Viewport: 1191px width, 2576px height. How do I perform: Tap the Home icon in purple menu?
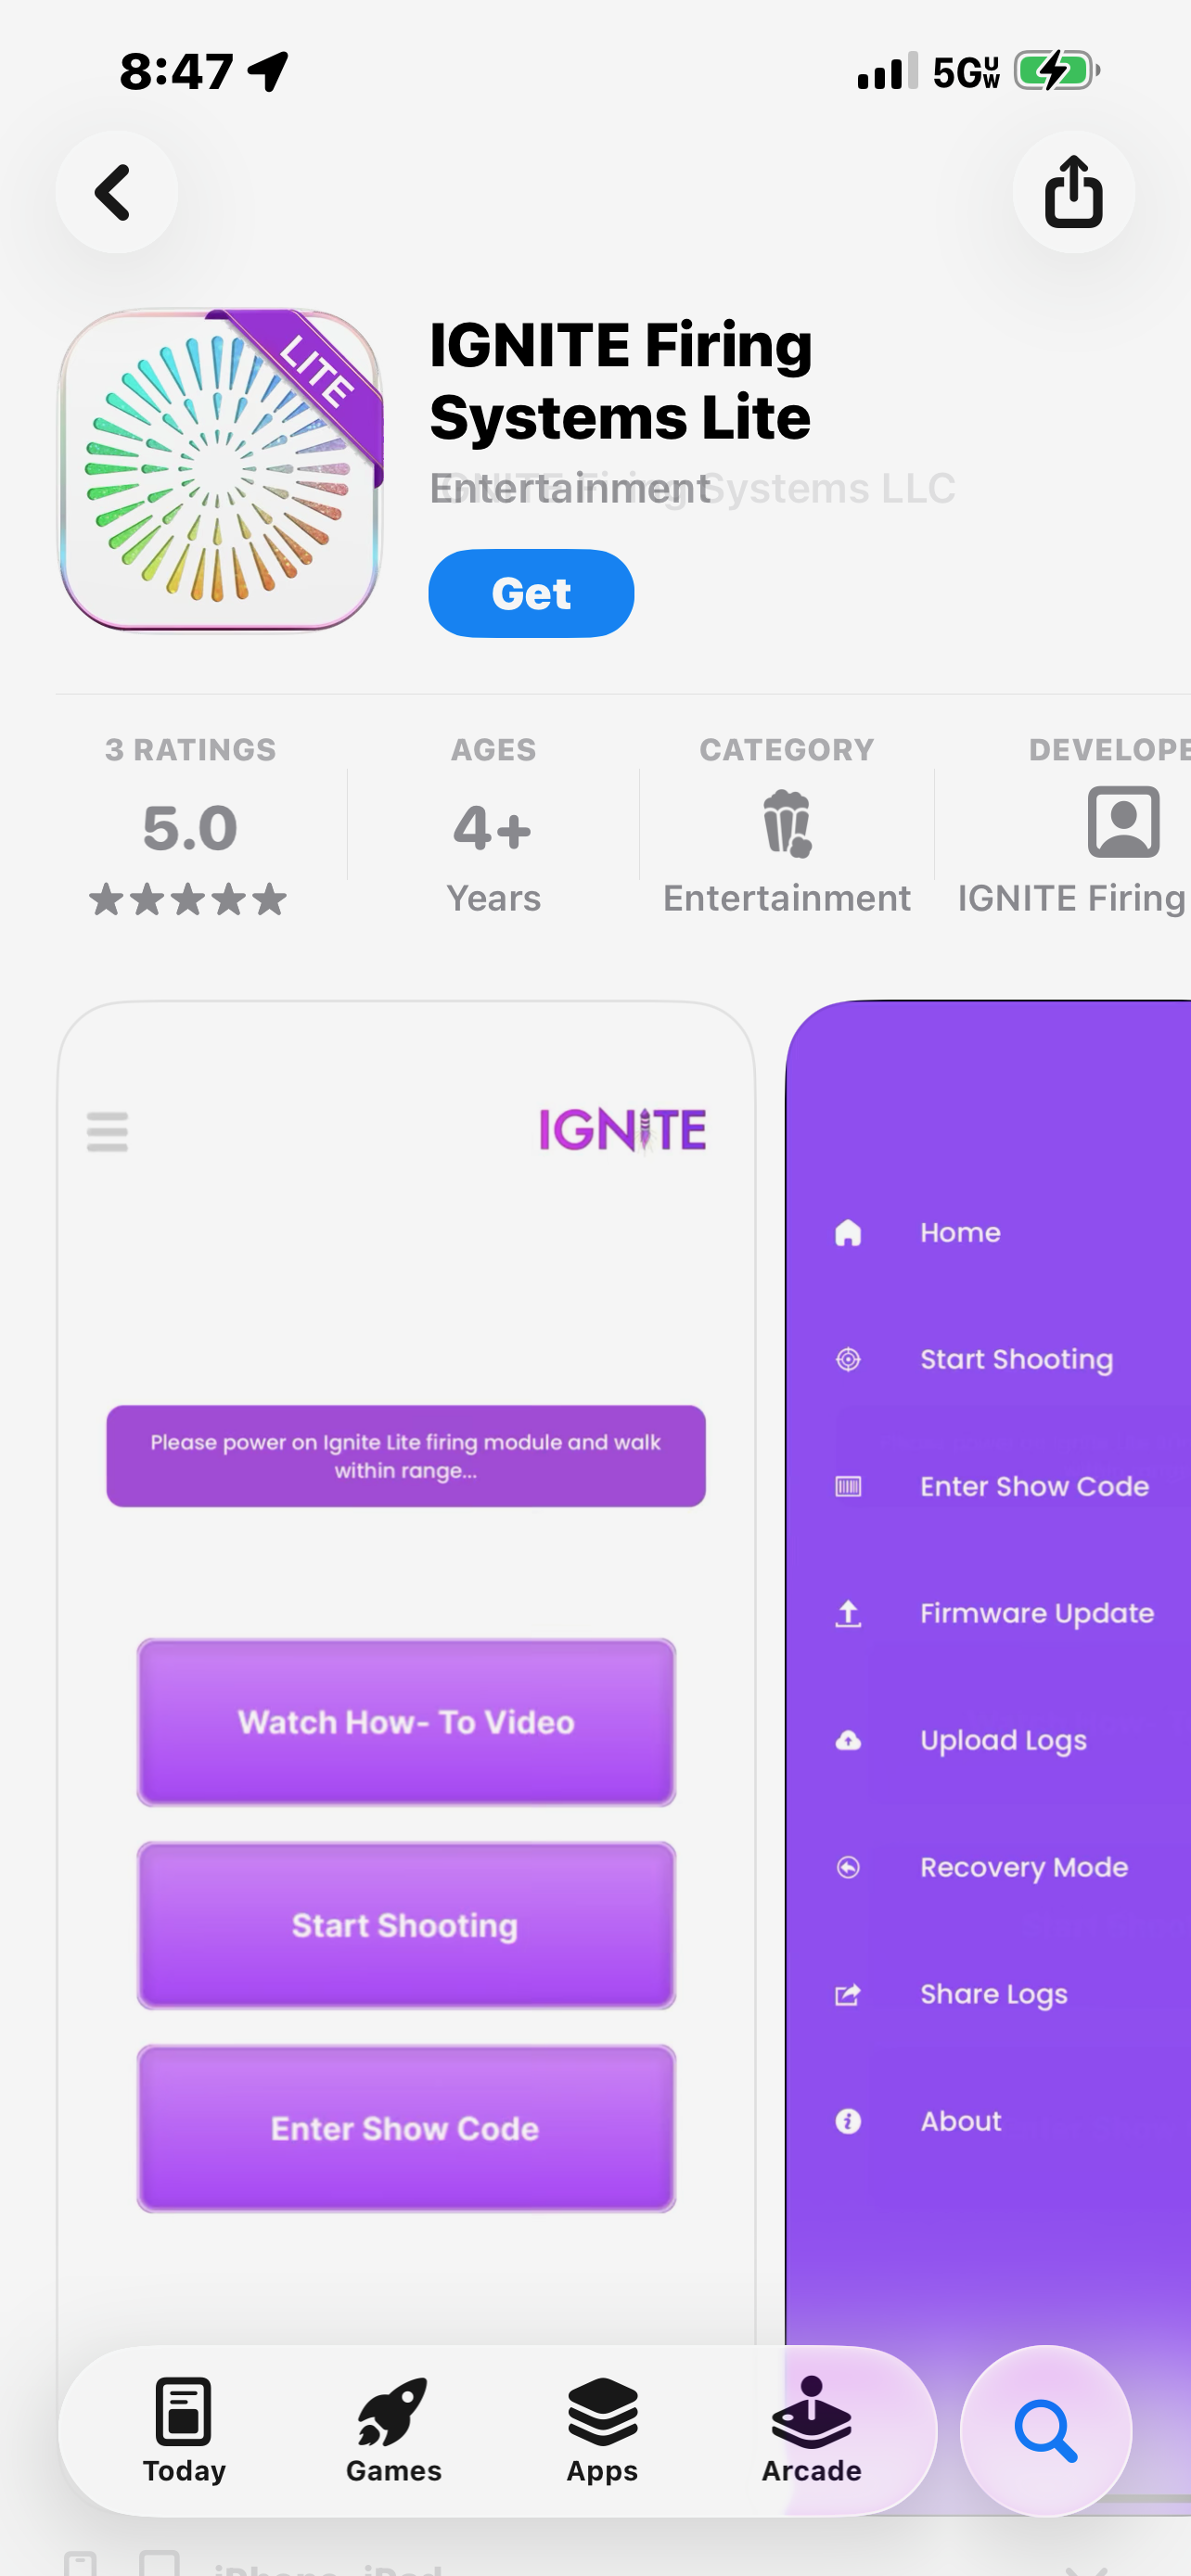[848, 1232]
